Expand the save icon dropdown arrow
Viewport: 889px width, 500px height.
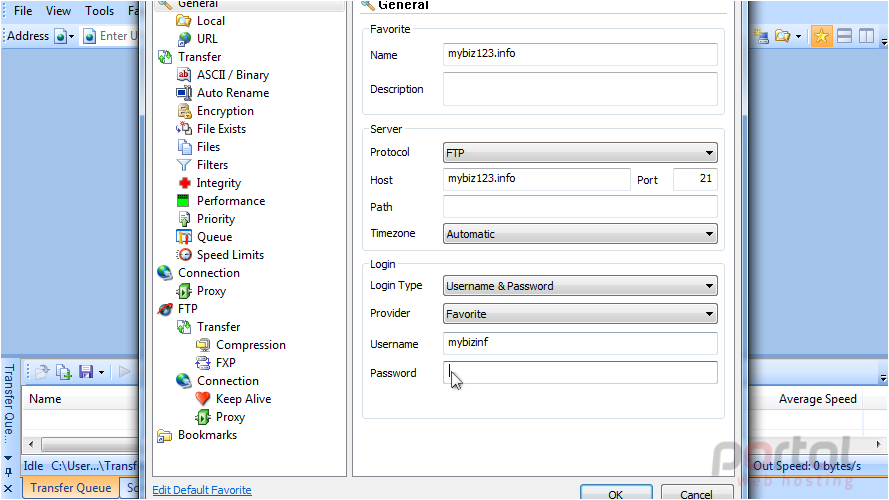point(101,372)
